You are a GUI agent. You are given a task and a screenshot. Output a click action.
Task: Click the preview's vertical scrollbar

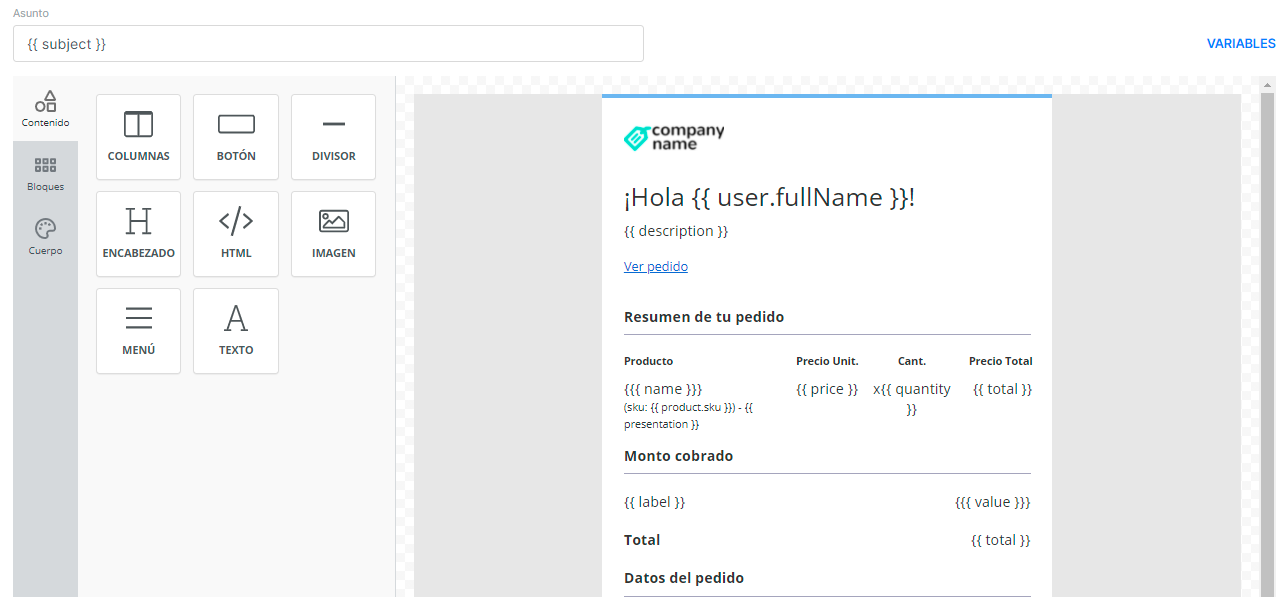1268,340
